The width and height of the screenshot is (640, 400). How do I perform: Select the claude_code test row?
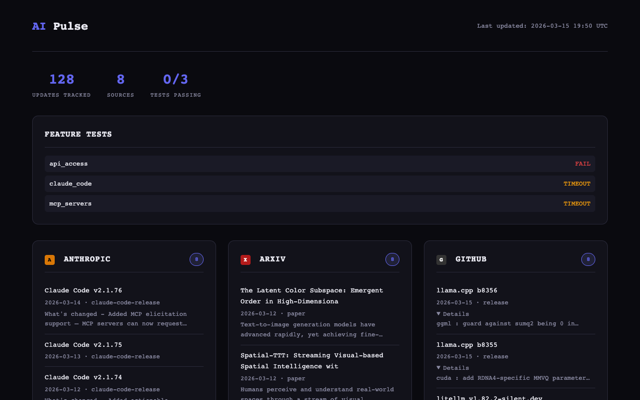[320, 184]
